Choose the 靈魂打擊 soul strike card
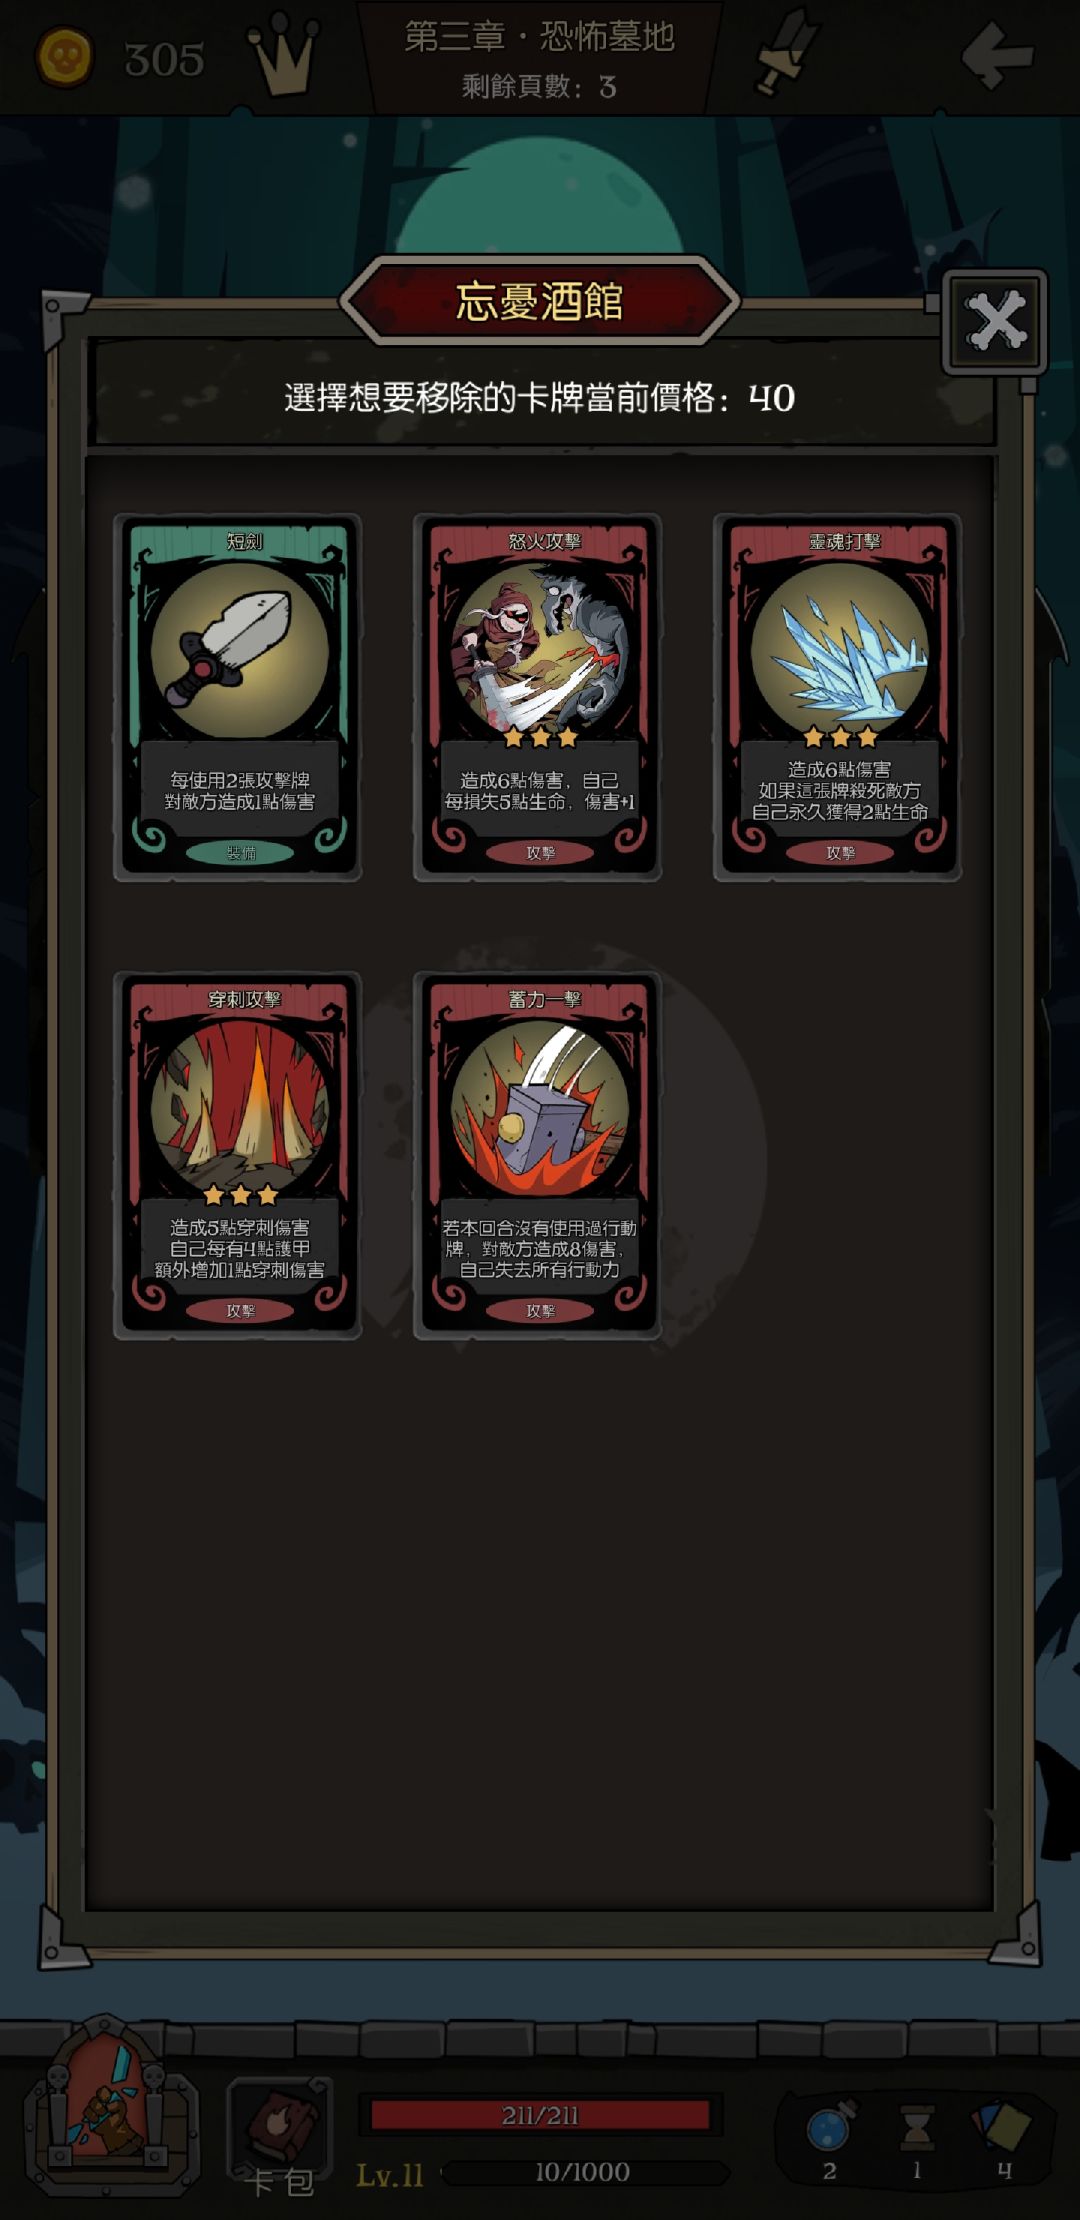 coord(838,698)
